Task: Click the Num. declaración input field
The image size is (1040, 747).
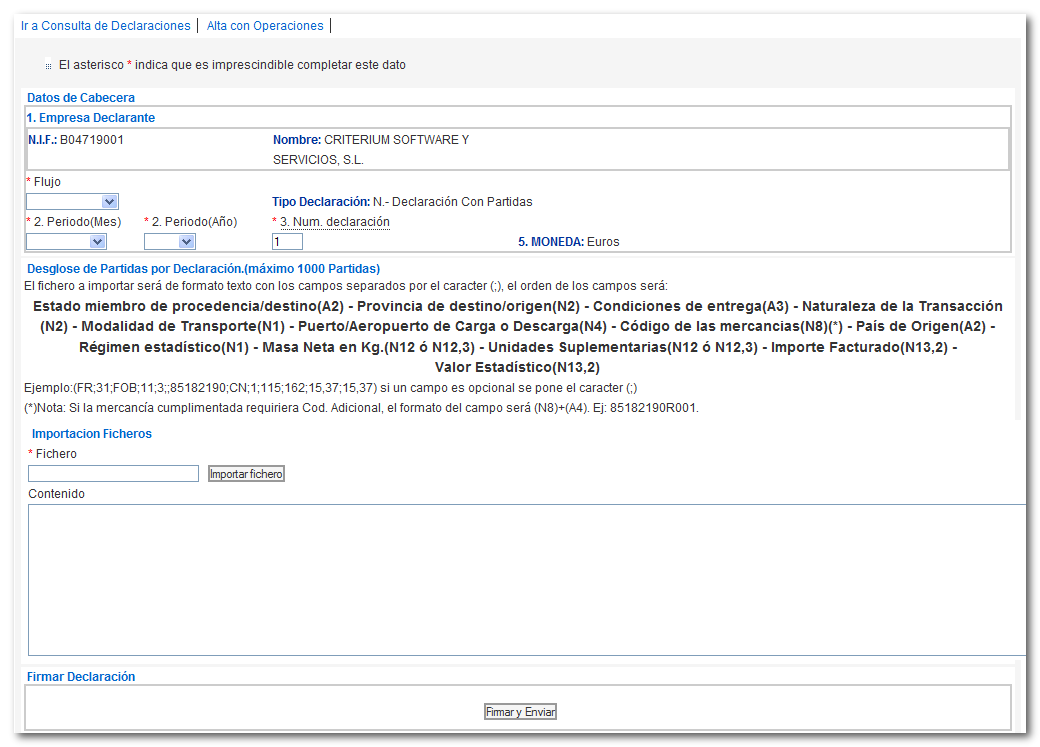Action: point(287,241)
